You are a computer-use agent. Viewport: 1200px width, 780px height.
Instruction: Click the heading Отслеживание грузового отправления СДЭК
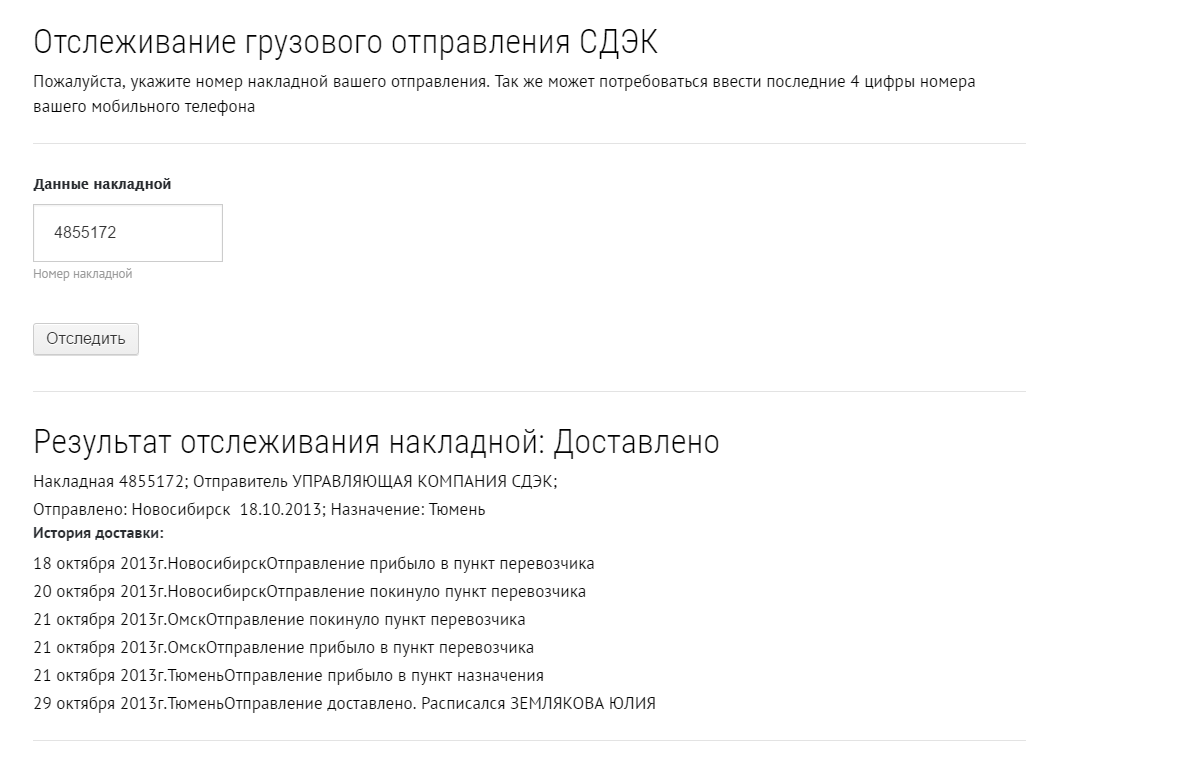345,44
